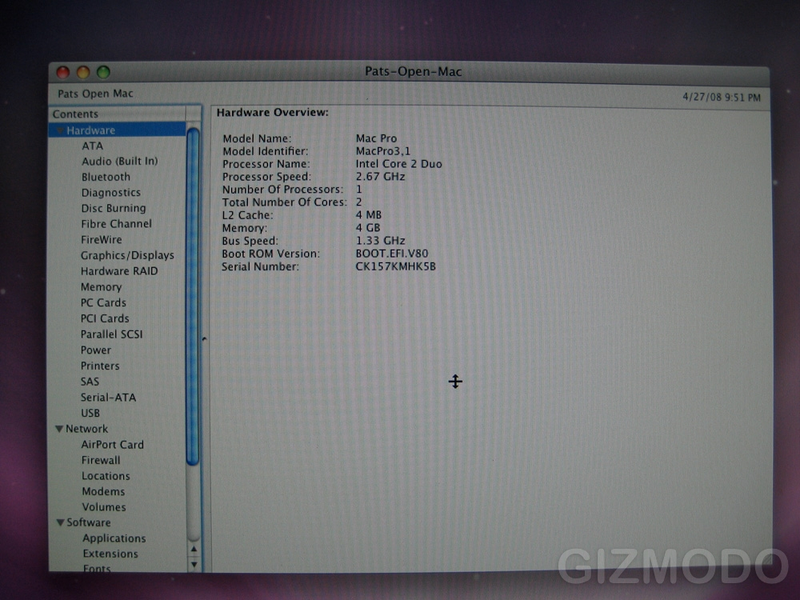Select the Hardware category row

coord(117,131)
